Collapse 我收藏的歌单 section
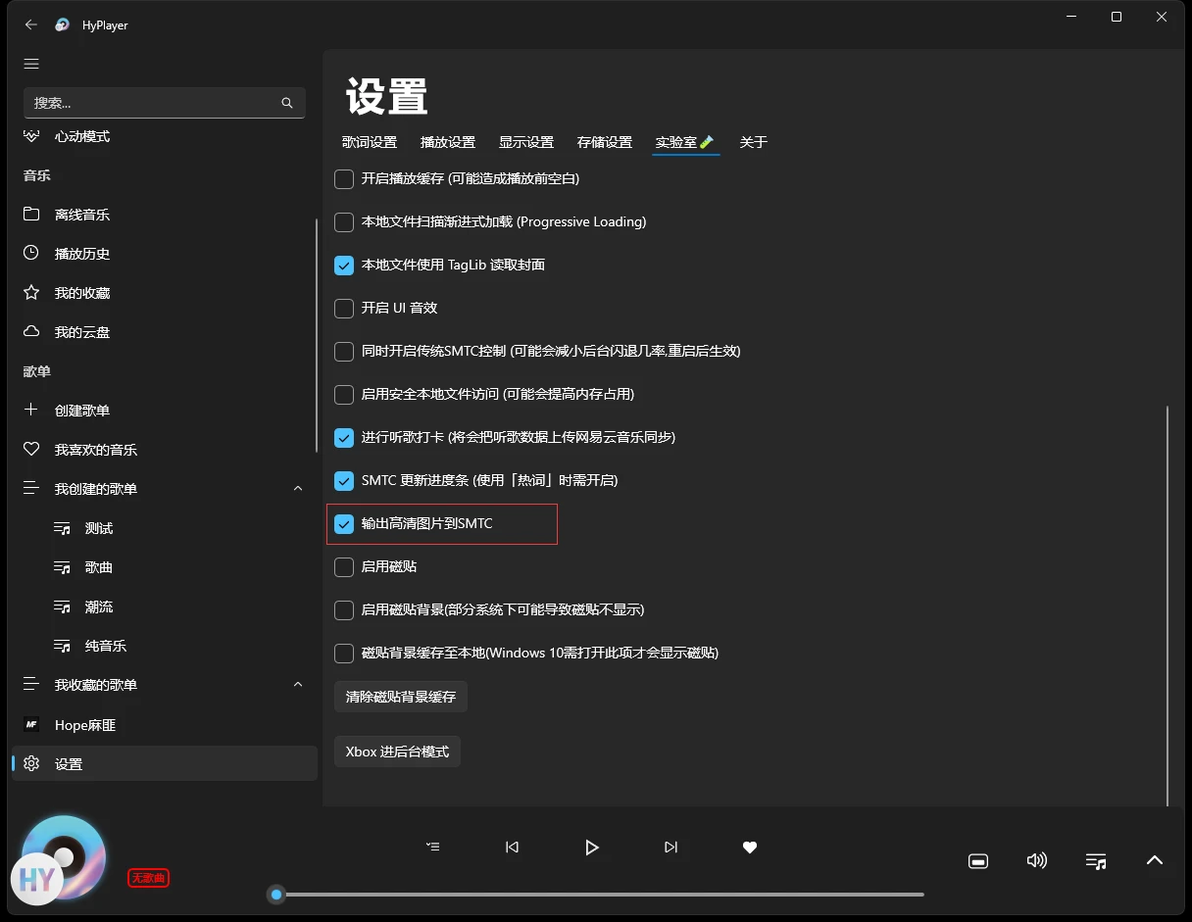1192x922 pixels. coord(298,685)
